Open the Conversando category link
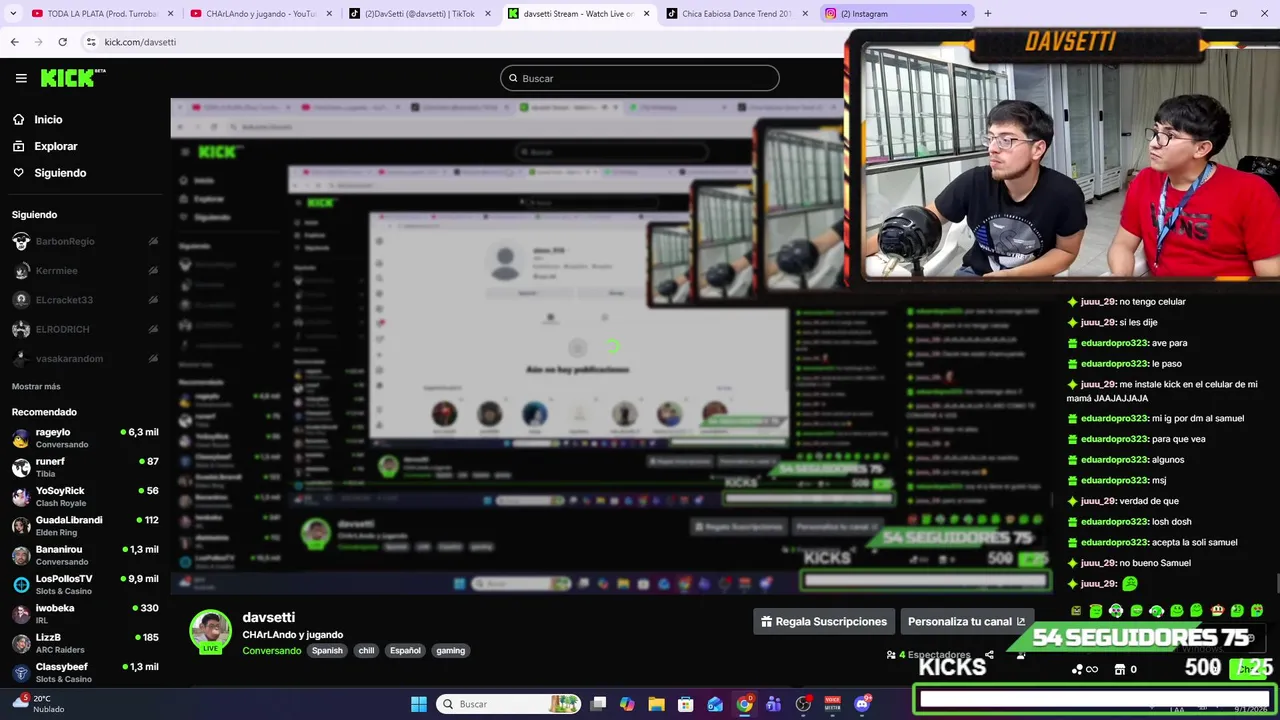The image size is (1280, 720). (x=271, y=651)
